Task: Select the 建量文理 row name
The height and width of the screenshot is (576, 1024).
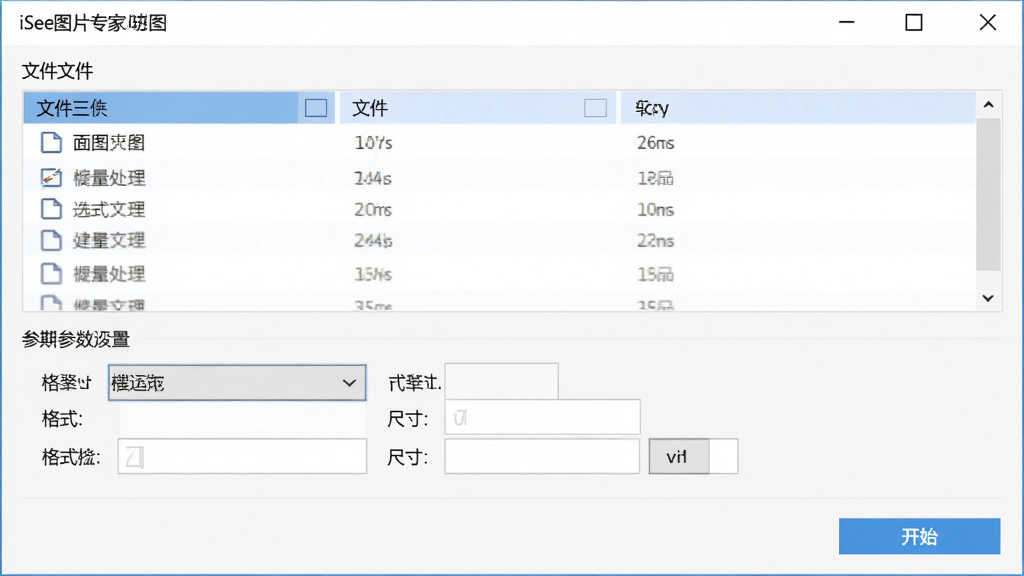Action: [109, 241]
